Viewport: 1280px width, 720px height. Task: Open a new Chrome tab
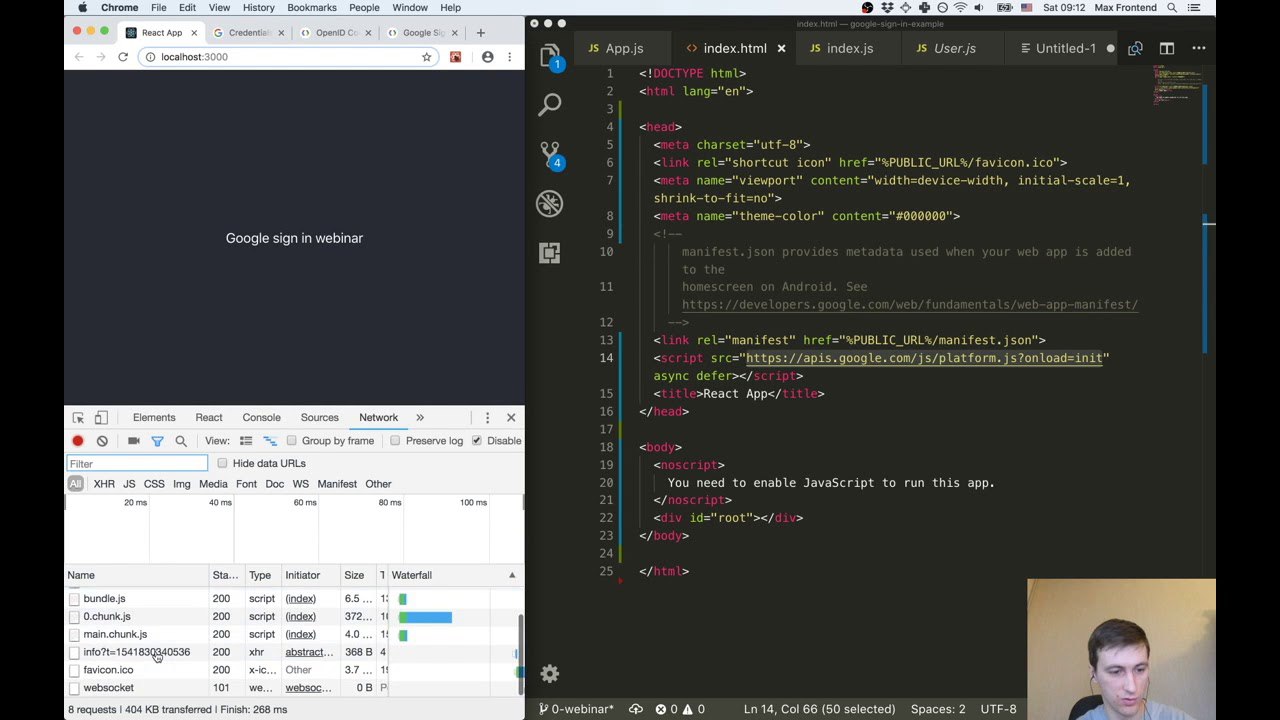[480, 33]
